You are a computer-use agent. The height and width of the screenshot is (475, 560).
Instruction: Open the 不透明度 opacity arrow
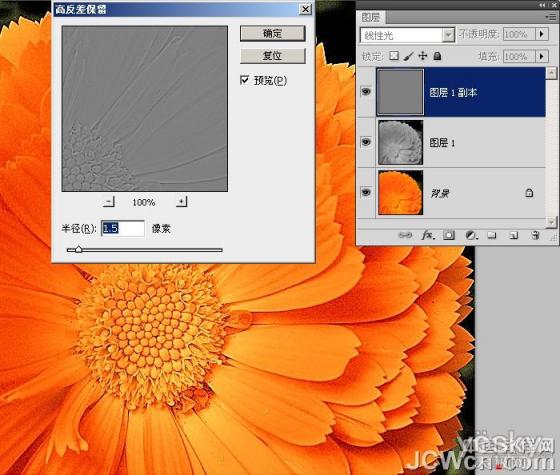click(x=542, y=34)
